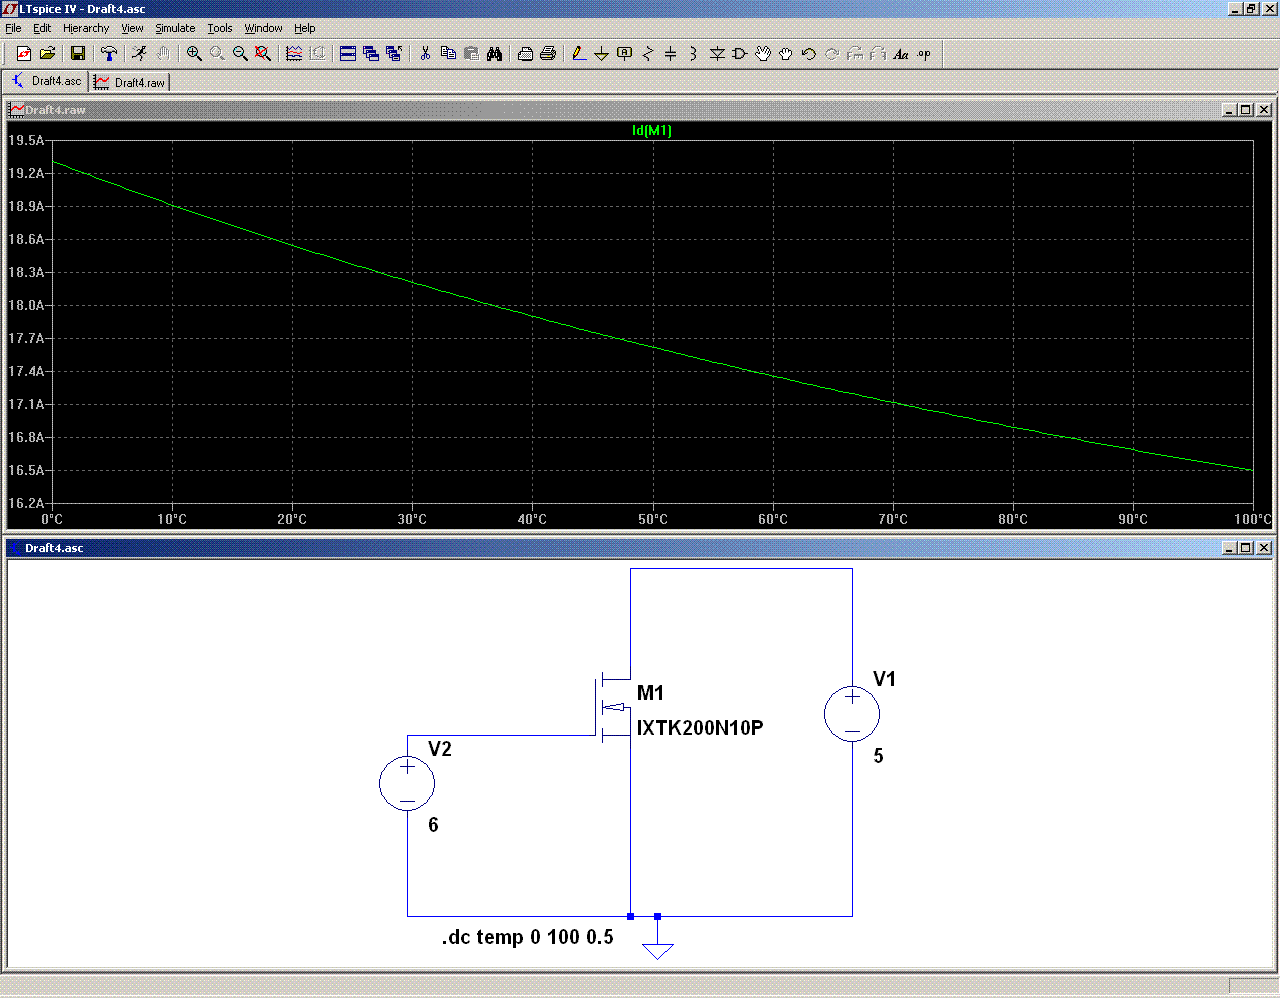Click the Close All Windows icon
Viewport: 1280px width, 998px height.
point(394,54)
